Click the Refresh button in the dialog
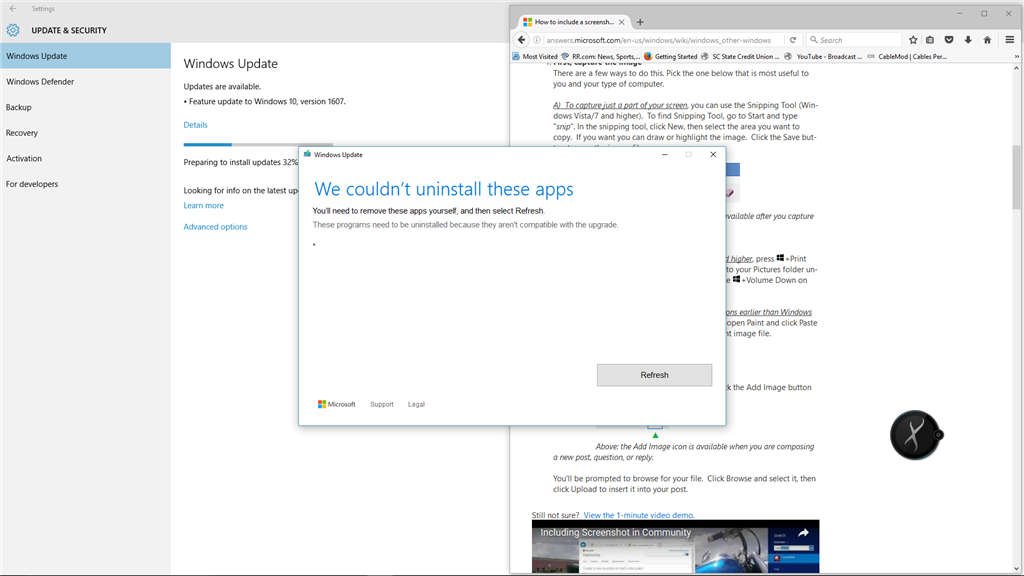The width and height of the screenshot is (1024, 576). click(x=654, y=375)
